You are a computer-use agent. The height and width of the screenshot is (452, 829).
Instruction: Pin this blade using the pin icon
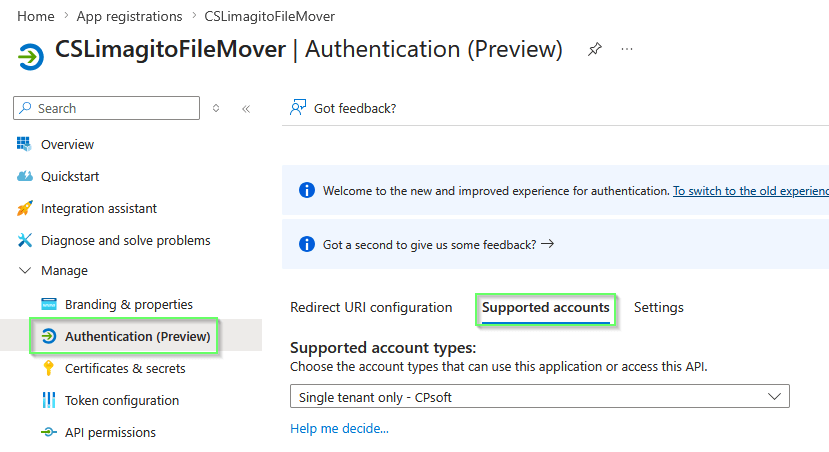pos(595,49)
